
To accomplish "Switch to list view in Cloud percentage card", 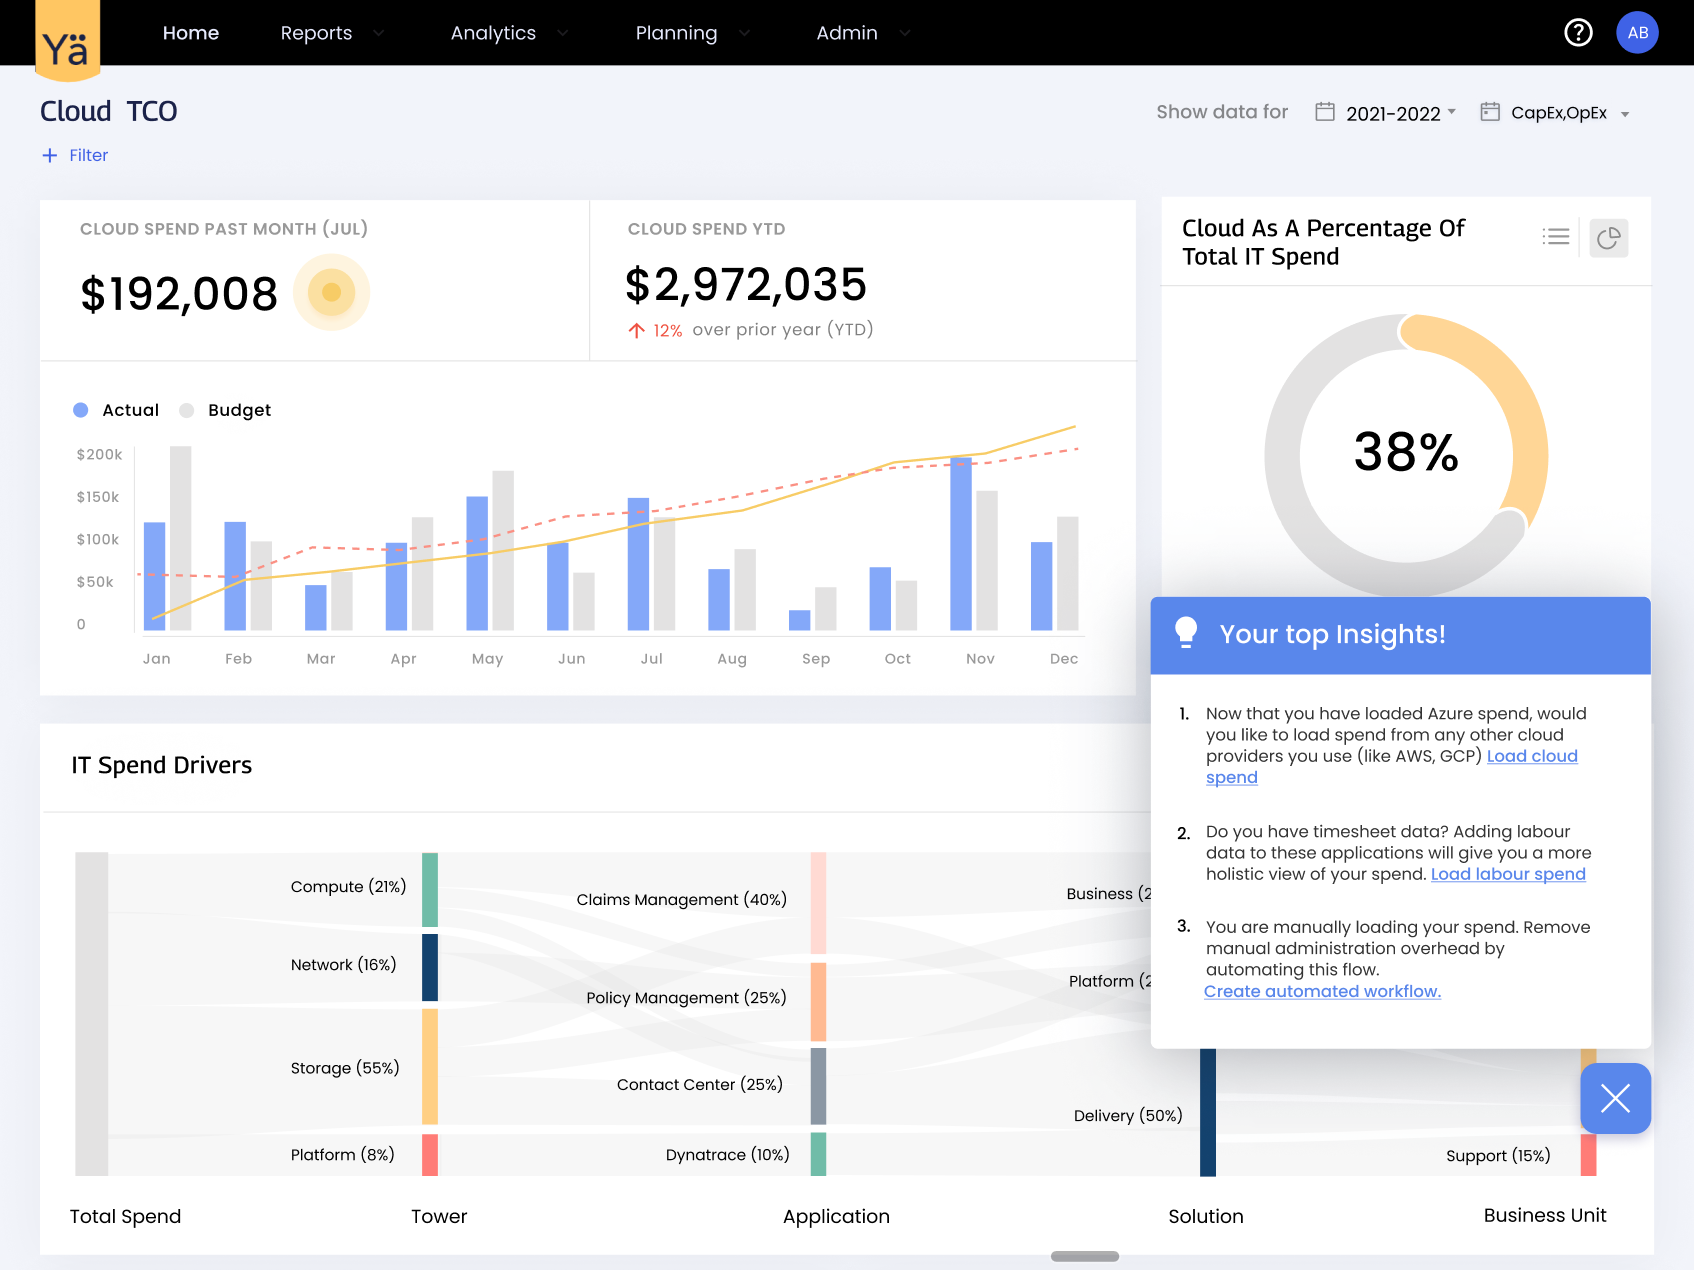I will 1555,237.
